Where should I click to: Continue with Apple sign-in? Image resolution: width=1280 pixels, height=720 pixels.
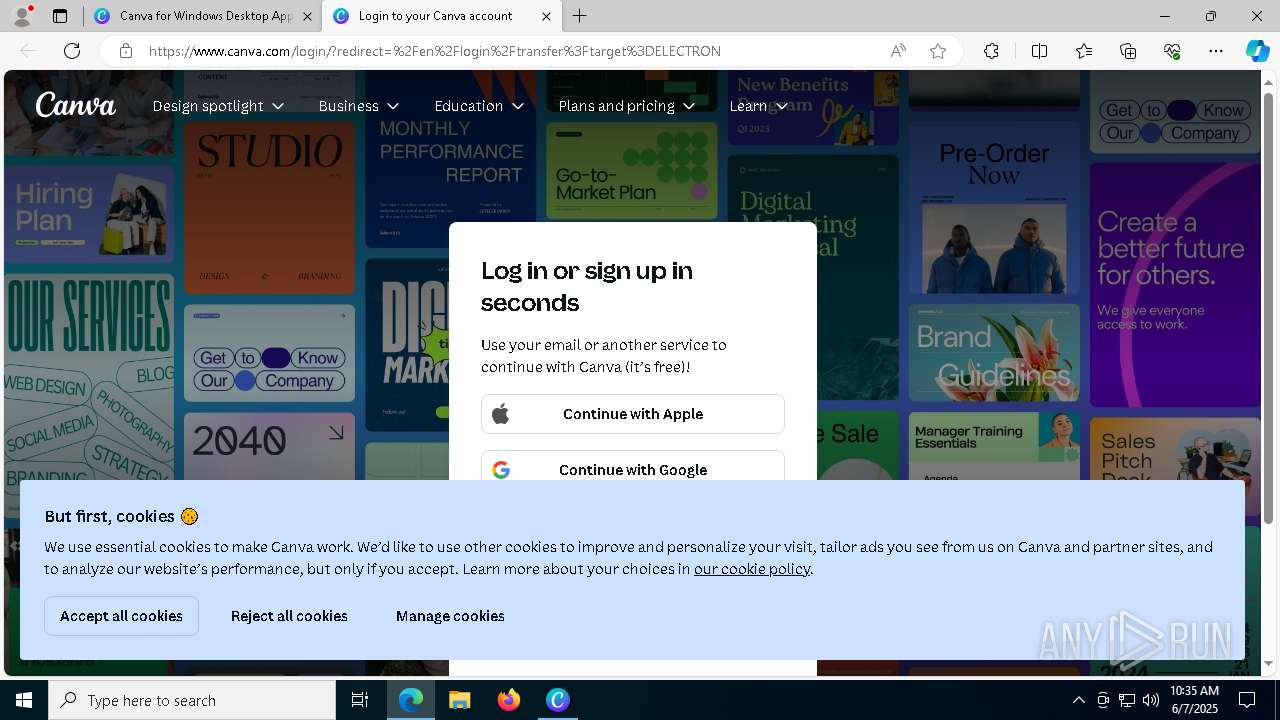(x=633, y=414)
